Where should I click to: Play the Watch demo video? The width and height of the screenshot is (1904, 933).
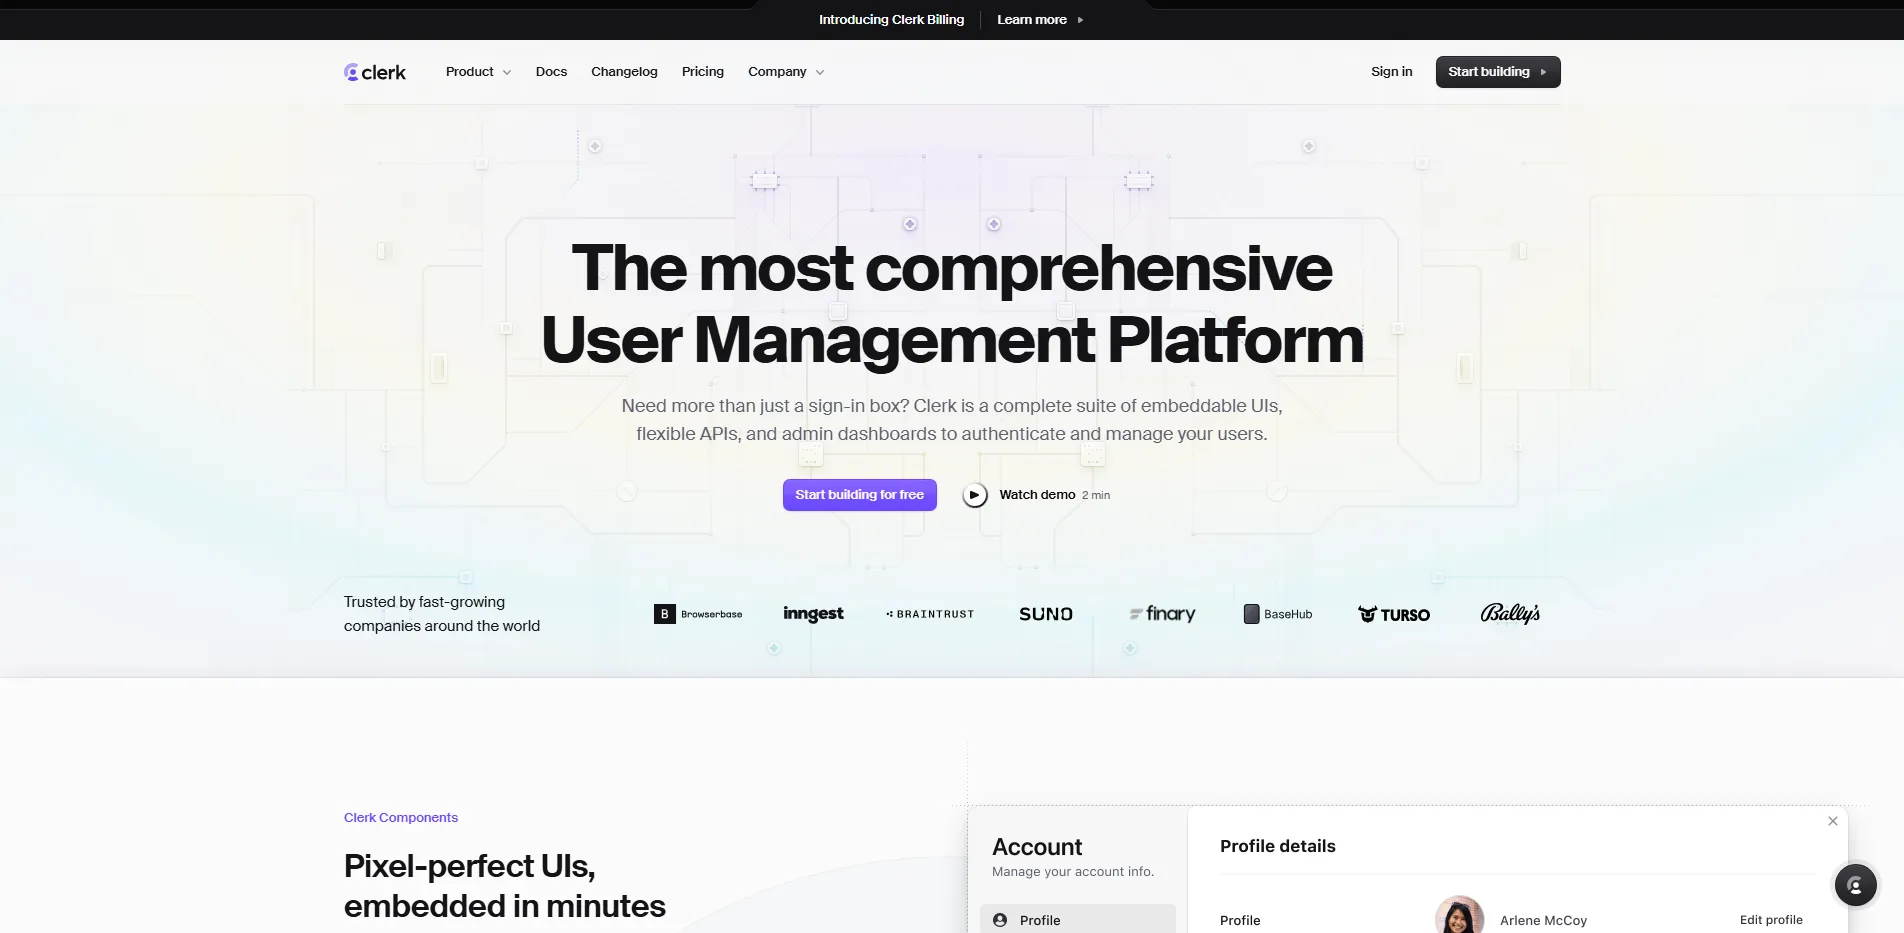tap(974, 494)
